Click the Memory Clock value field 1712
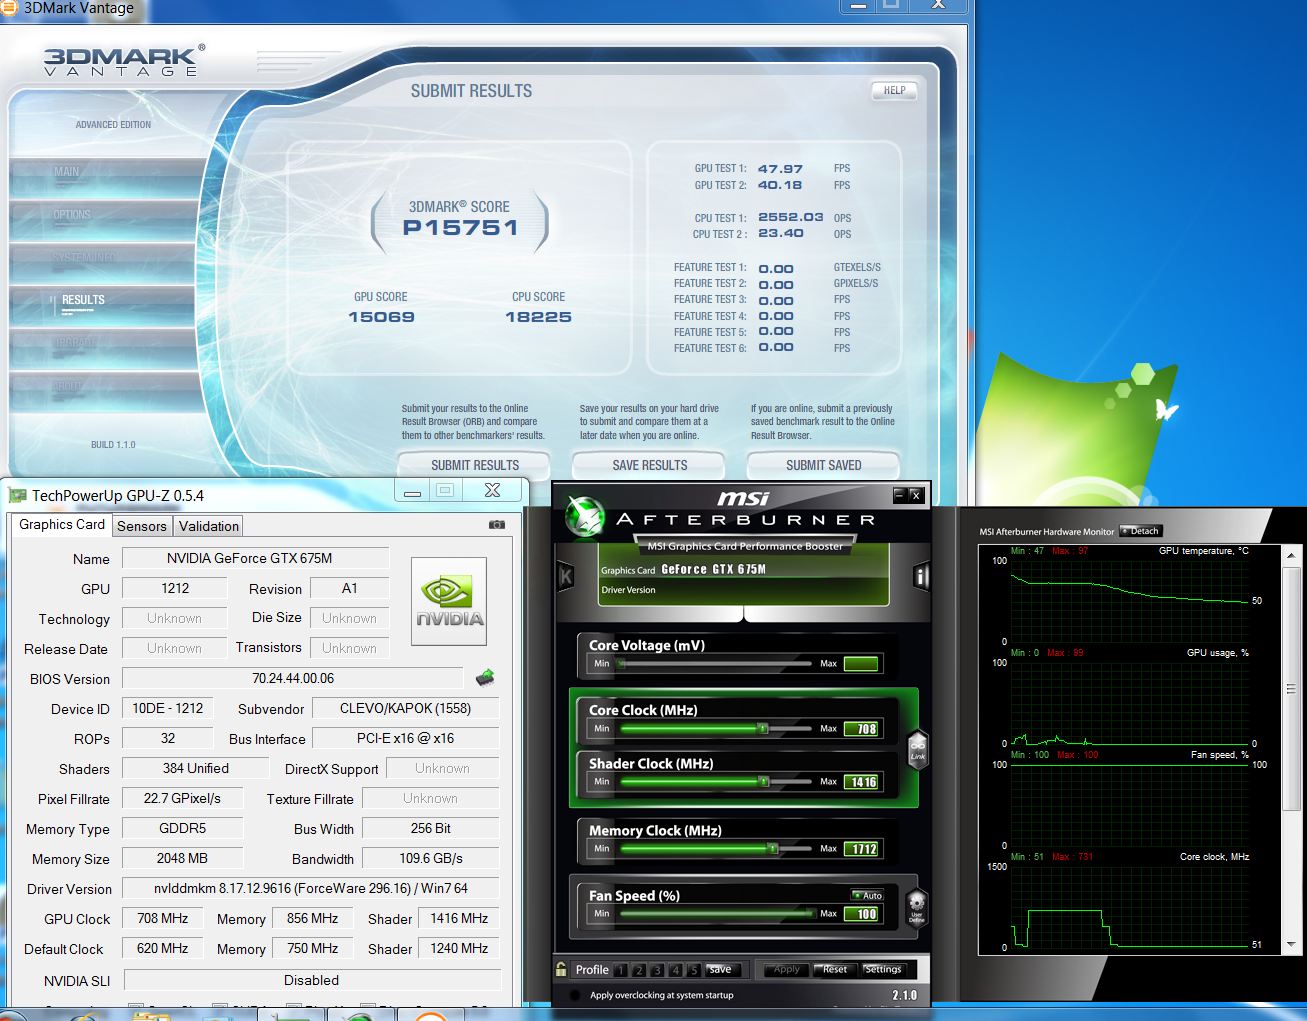Screen dimensions: 1307x1021 pos(861,849)
